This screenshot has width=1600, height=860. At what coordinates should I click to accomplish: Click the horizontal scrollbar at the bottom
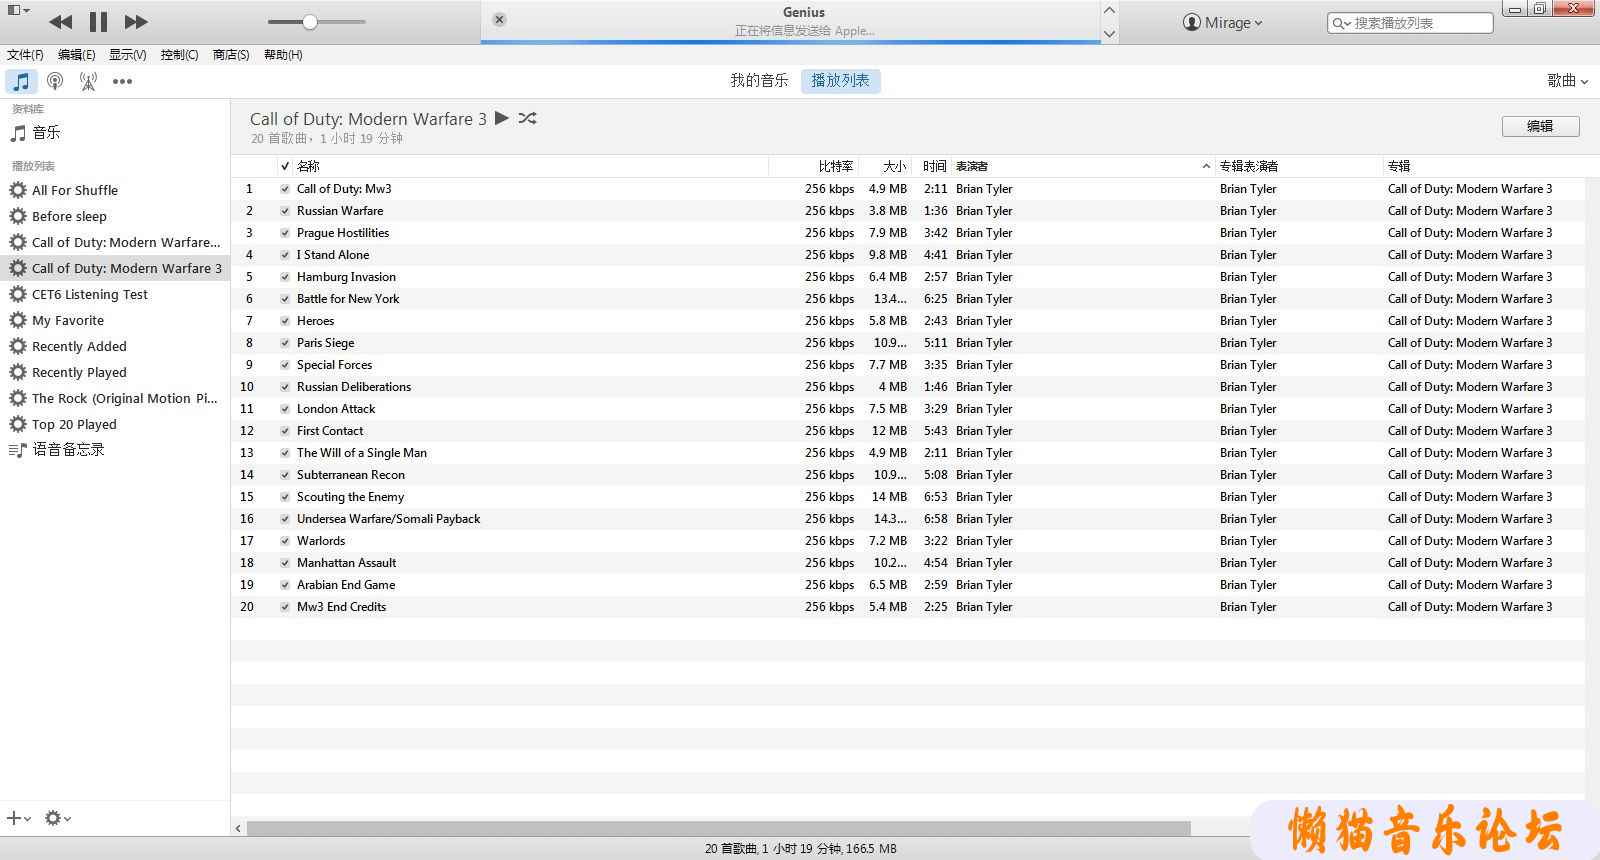click(719, 828)
